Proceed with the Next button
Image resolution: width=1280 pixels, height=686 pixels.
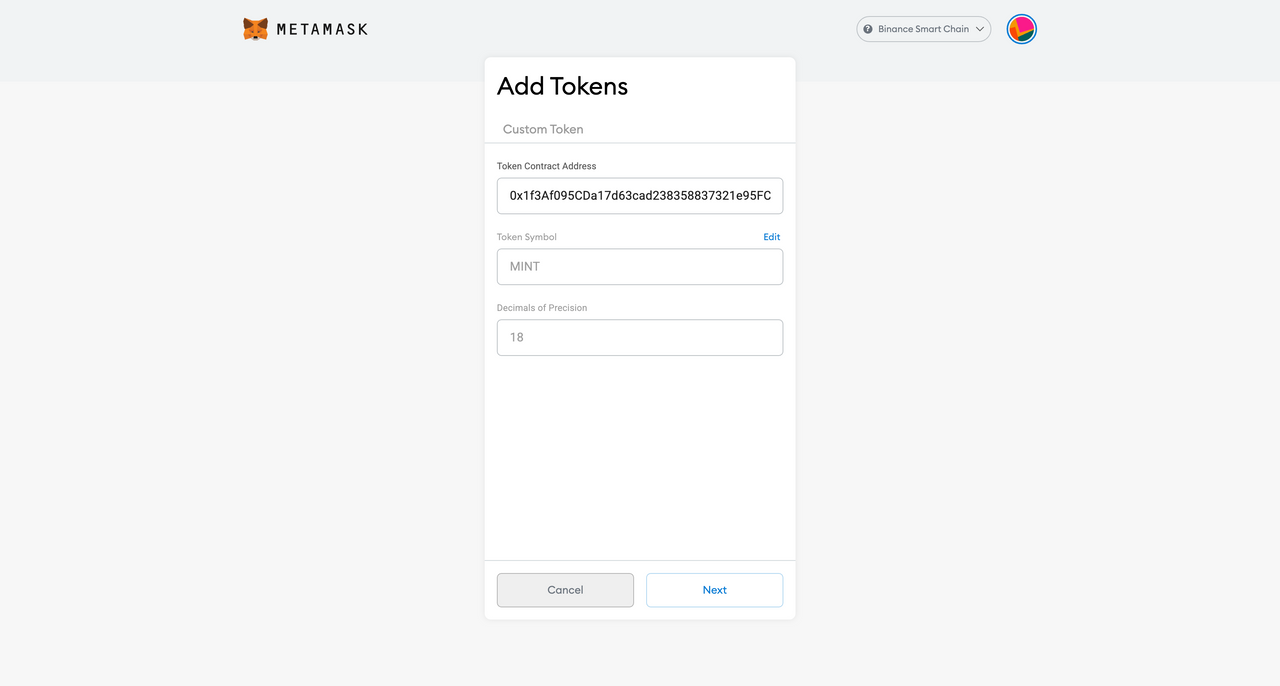tap(714, 590)
